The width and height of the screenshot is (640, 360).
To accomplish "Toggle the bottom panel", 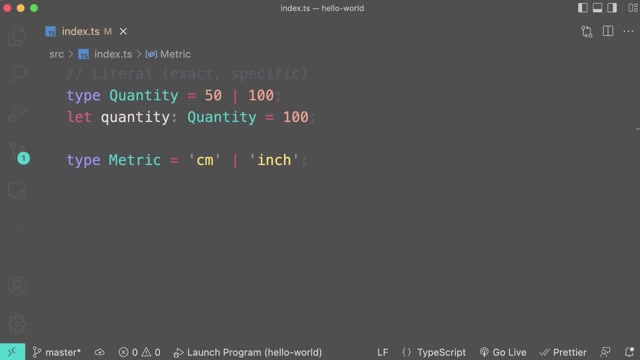I will pyautogui.click(x=597, y=8).
